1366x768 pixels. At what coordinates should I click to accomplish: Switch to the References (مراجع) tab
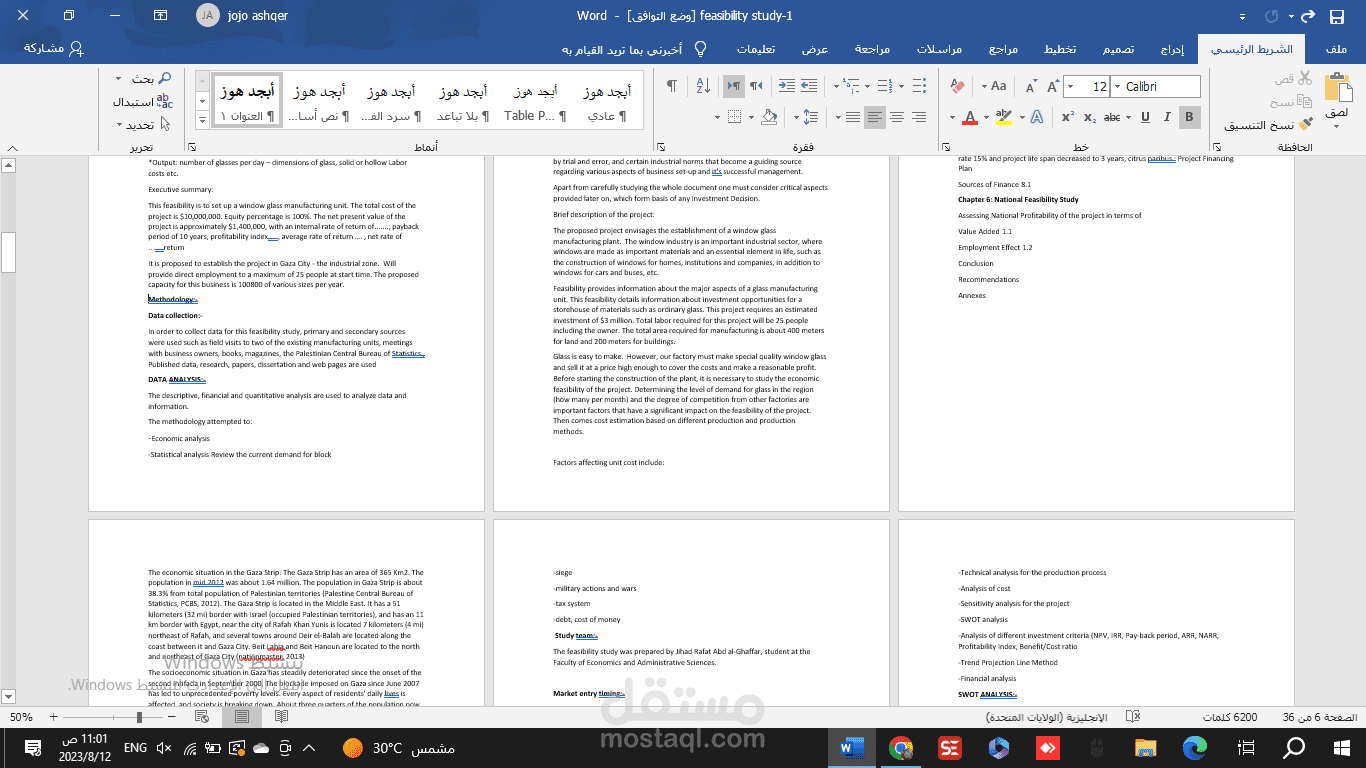point(1003,49)
